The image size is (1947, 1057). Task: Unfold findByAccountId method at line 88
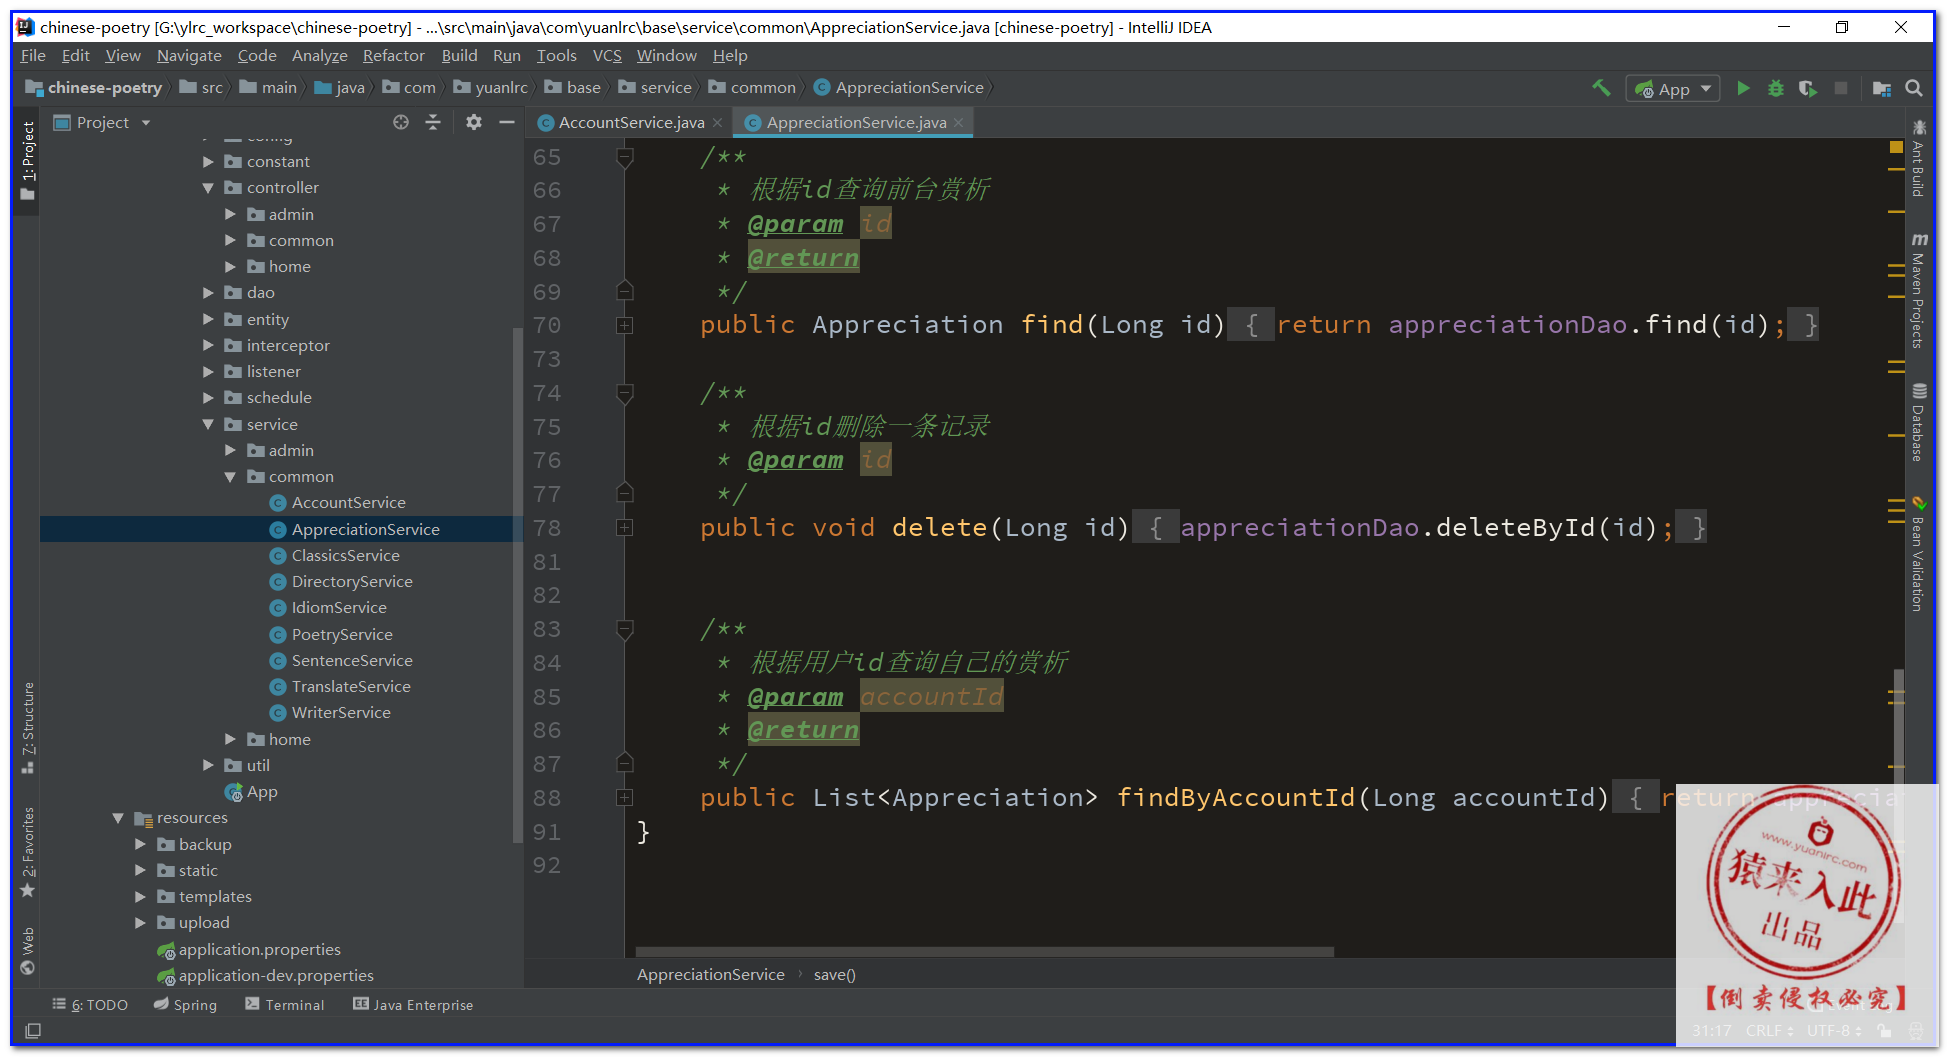[625, 798]
